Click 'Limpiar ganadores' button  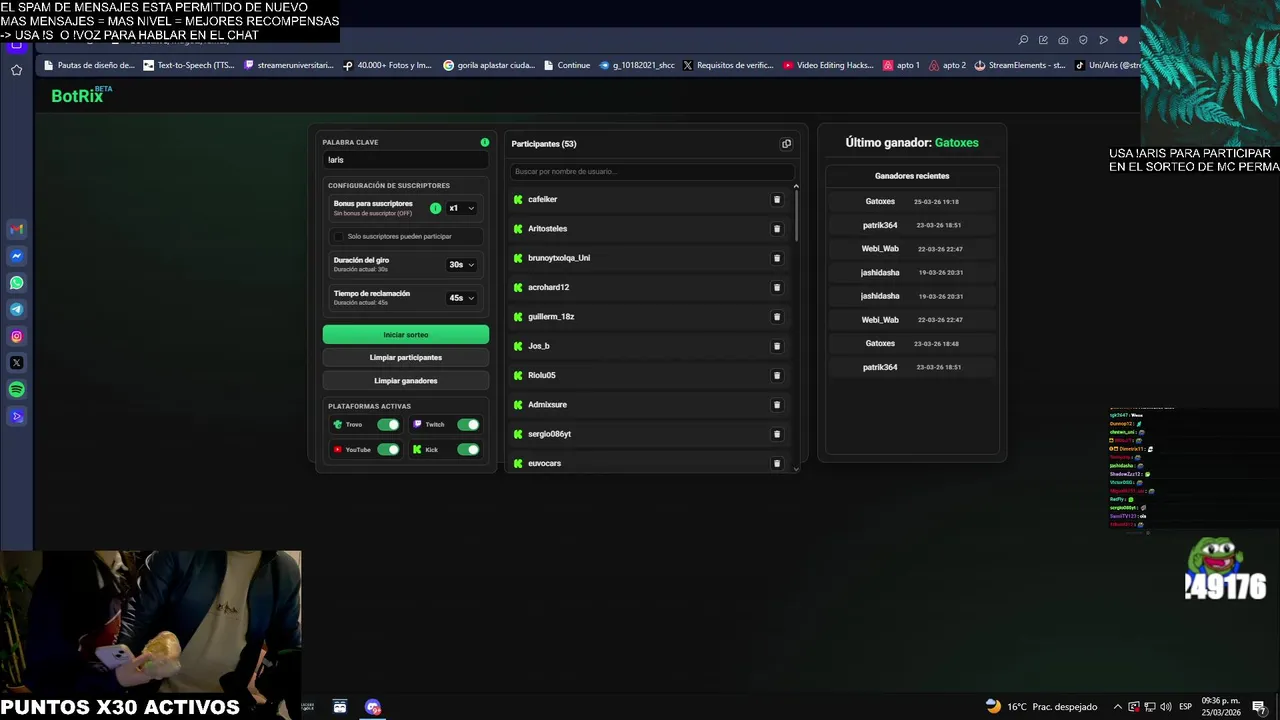click(x=406, y=381)
